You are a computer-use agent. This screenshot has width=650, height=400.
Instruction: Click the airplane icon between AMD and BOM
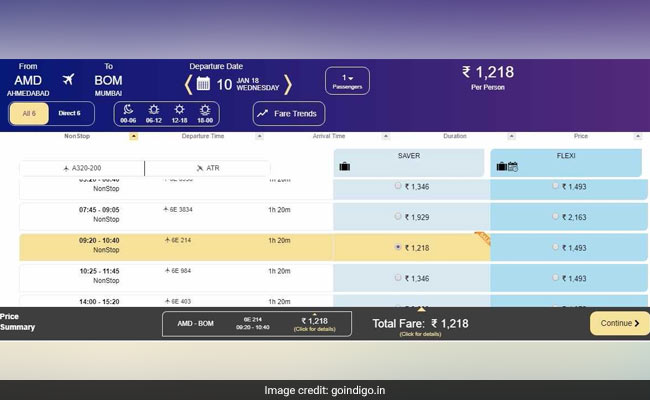[x=68, y=79]
